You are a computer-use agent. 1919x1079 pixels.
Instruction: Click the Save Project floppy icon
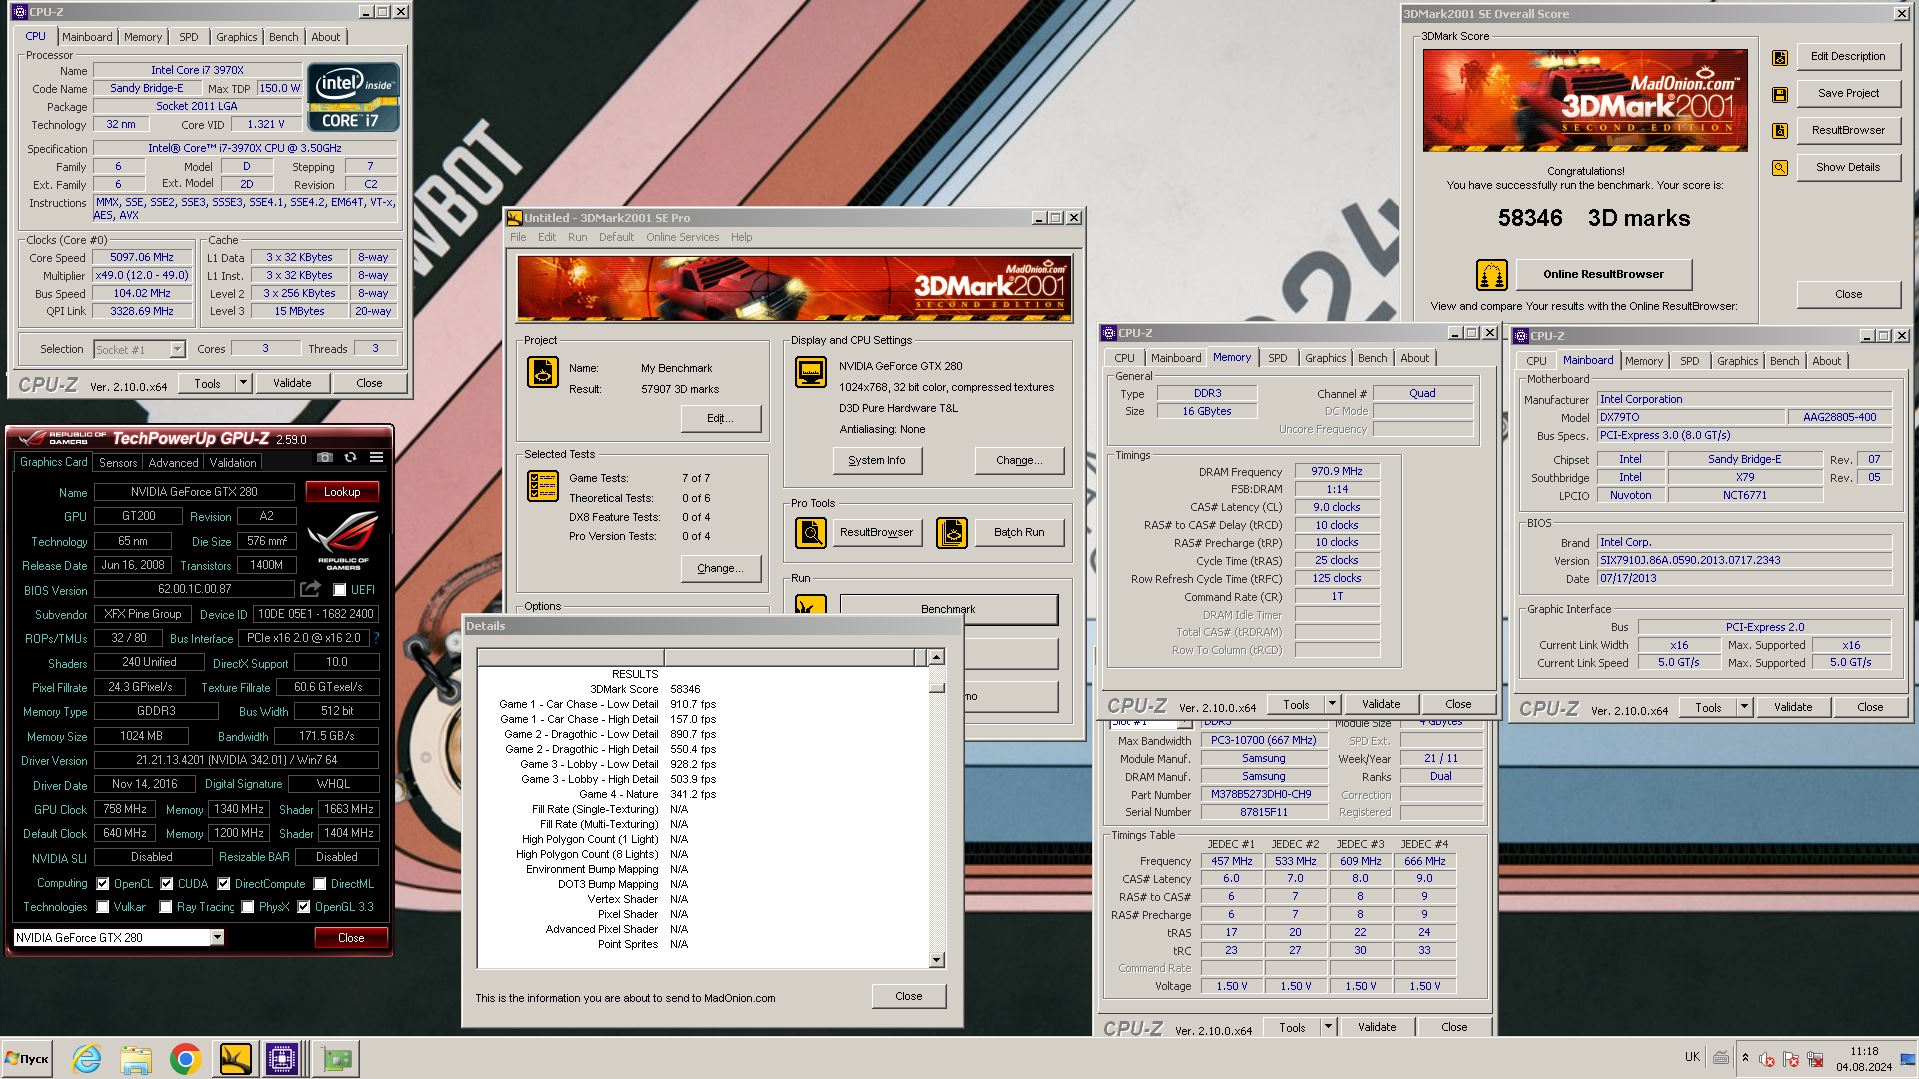(1780, 94)
